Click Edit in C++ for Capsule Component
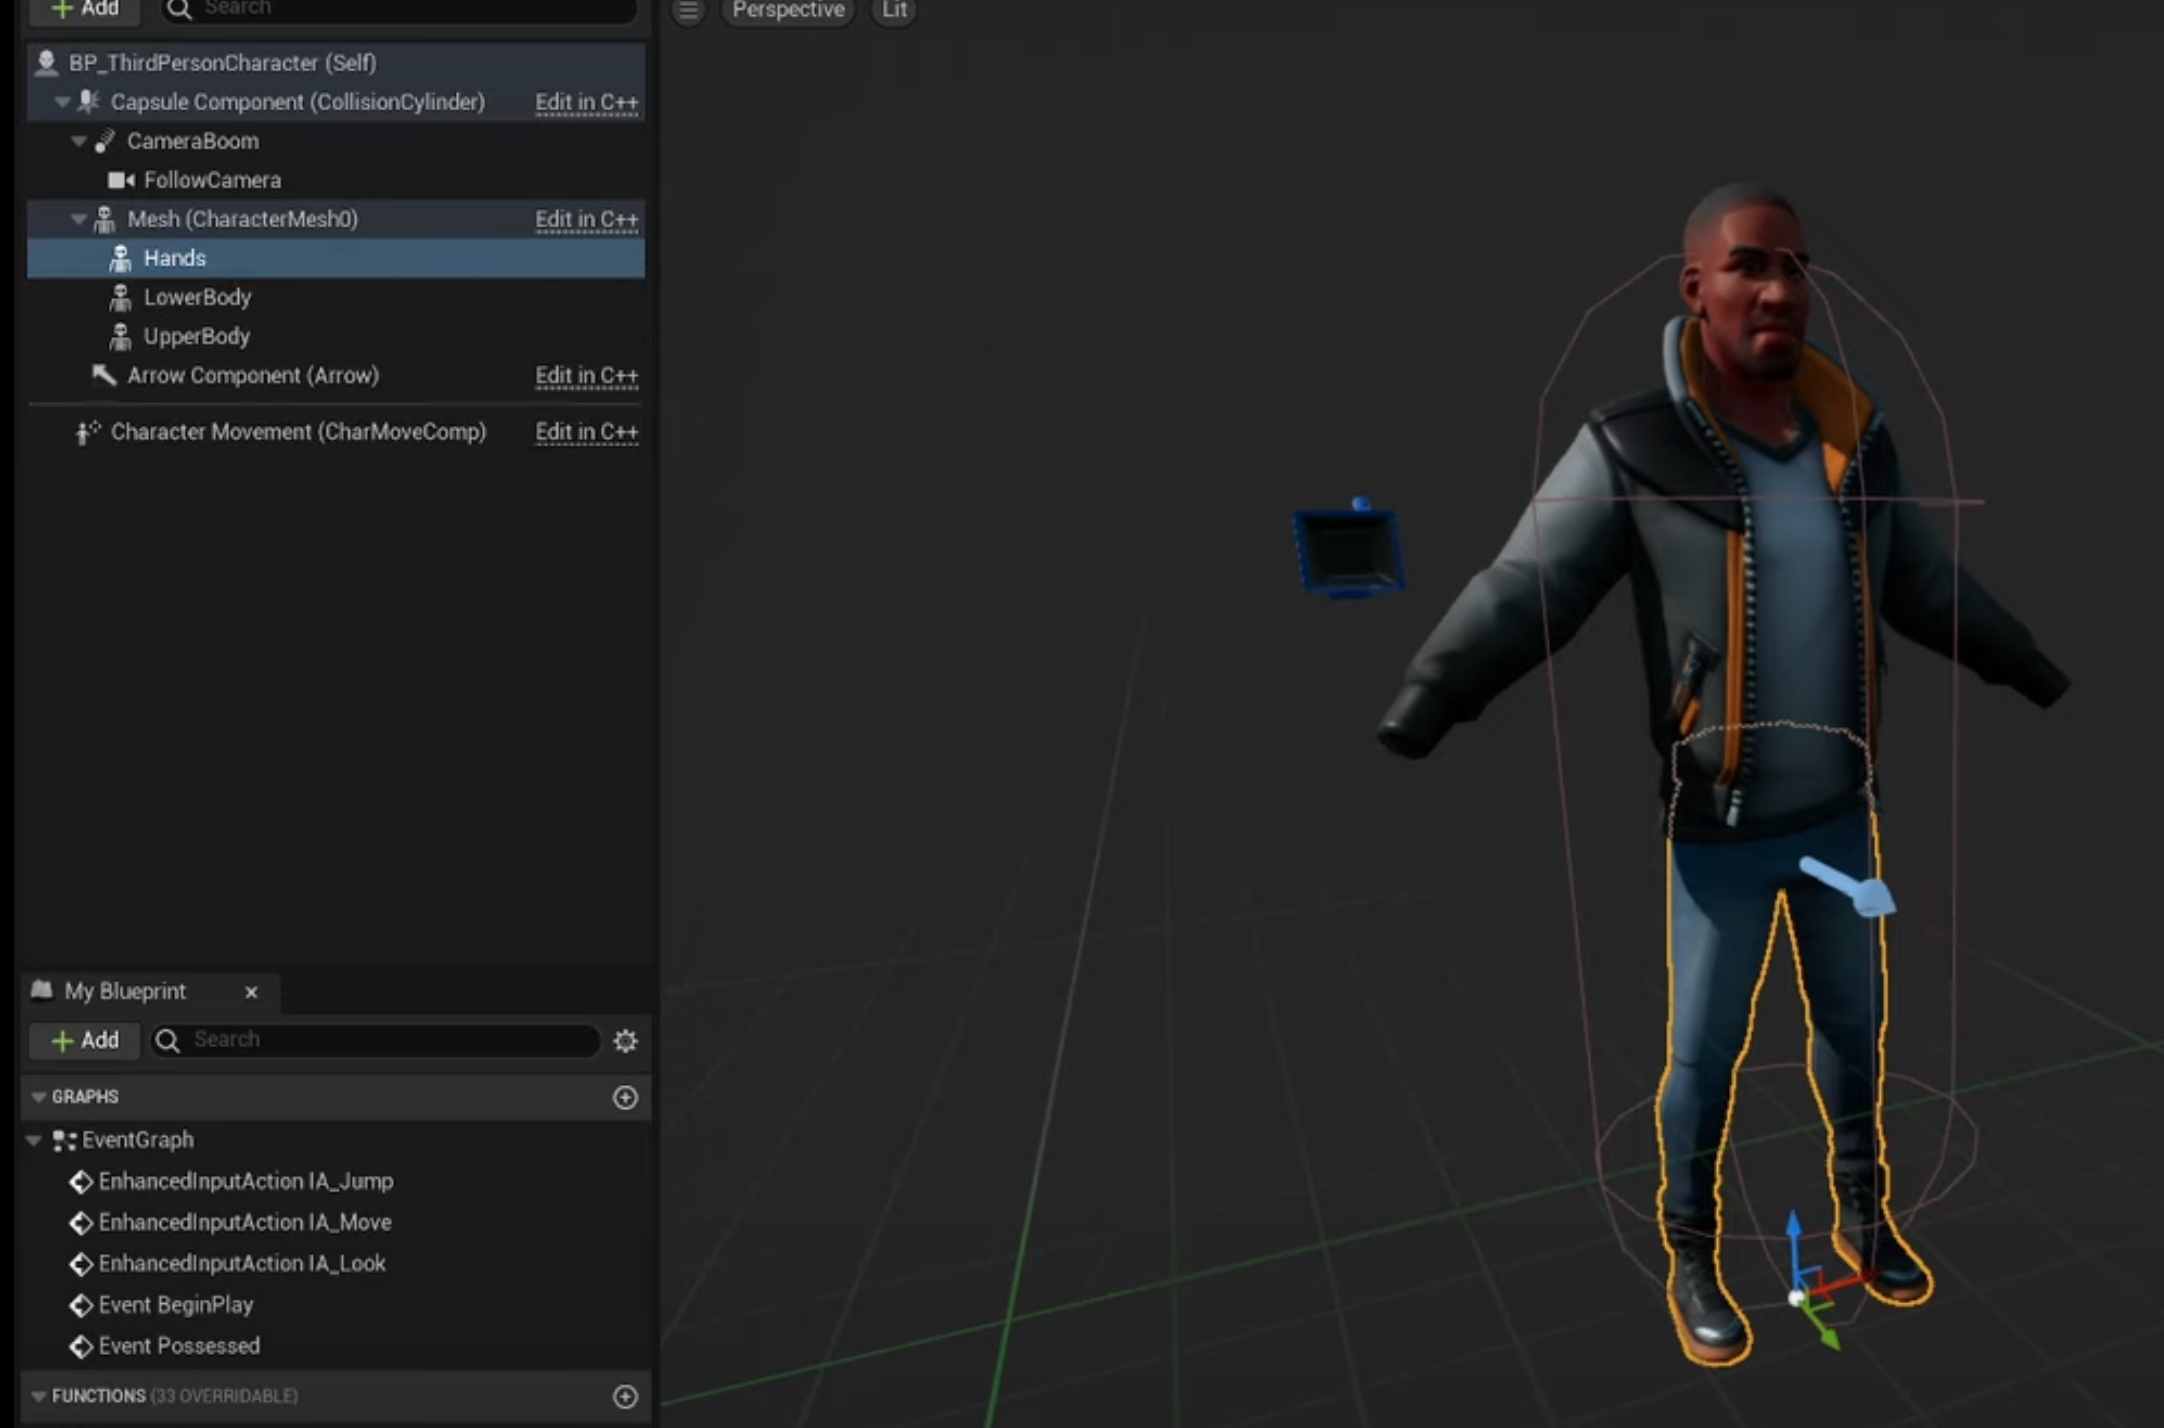 [x=586, y=102]
